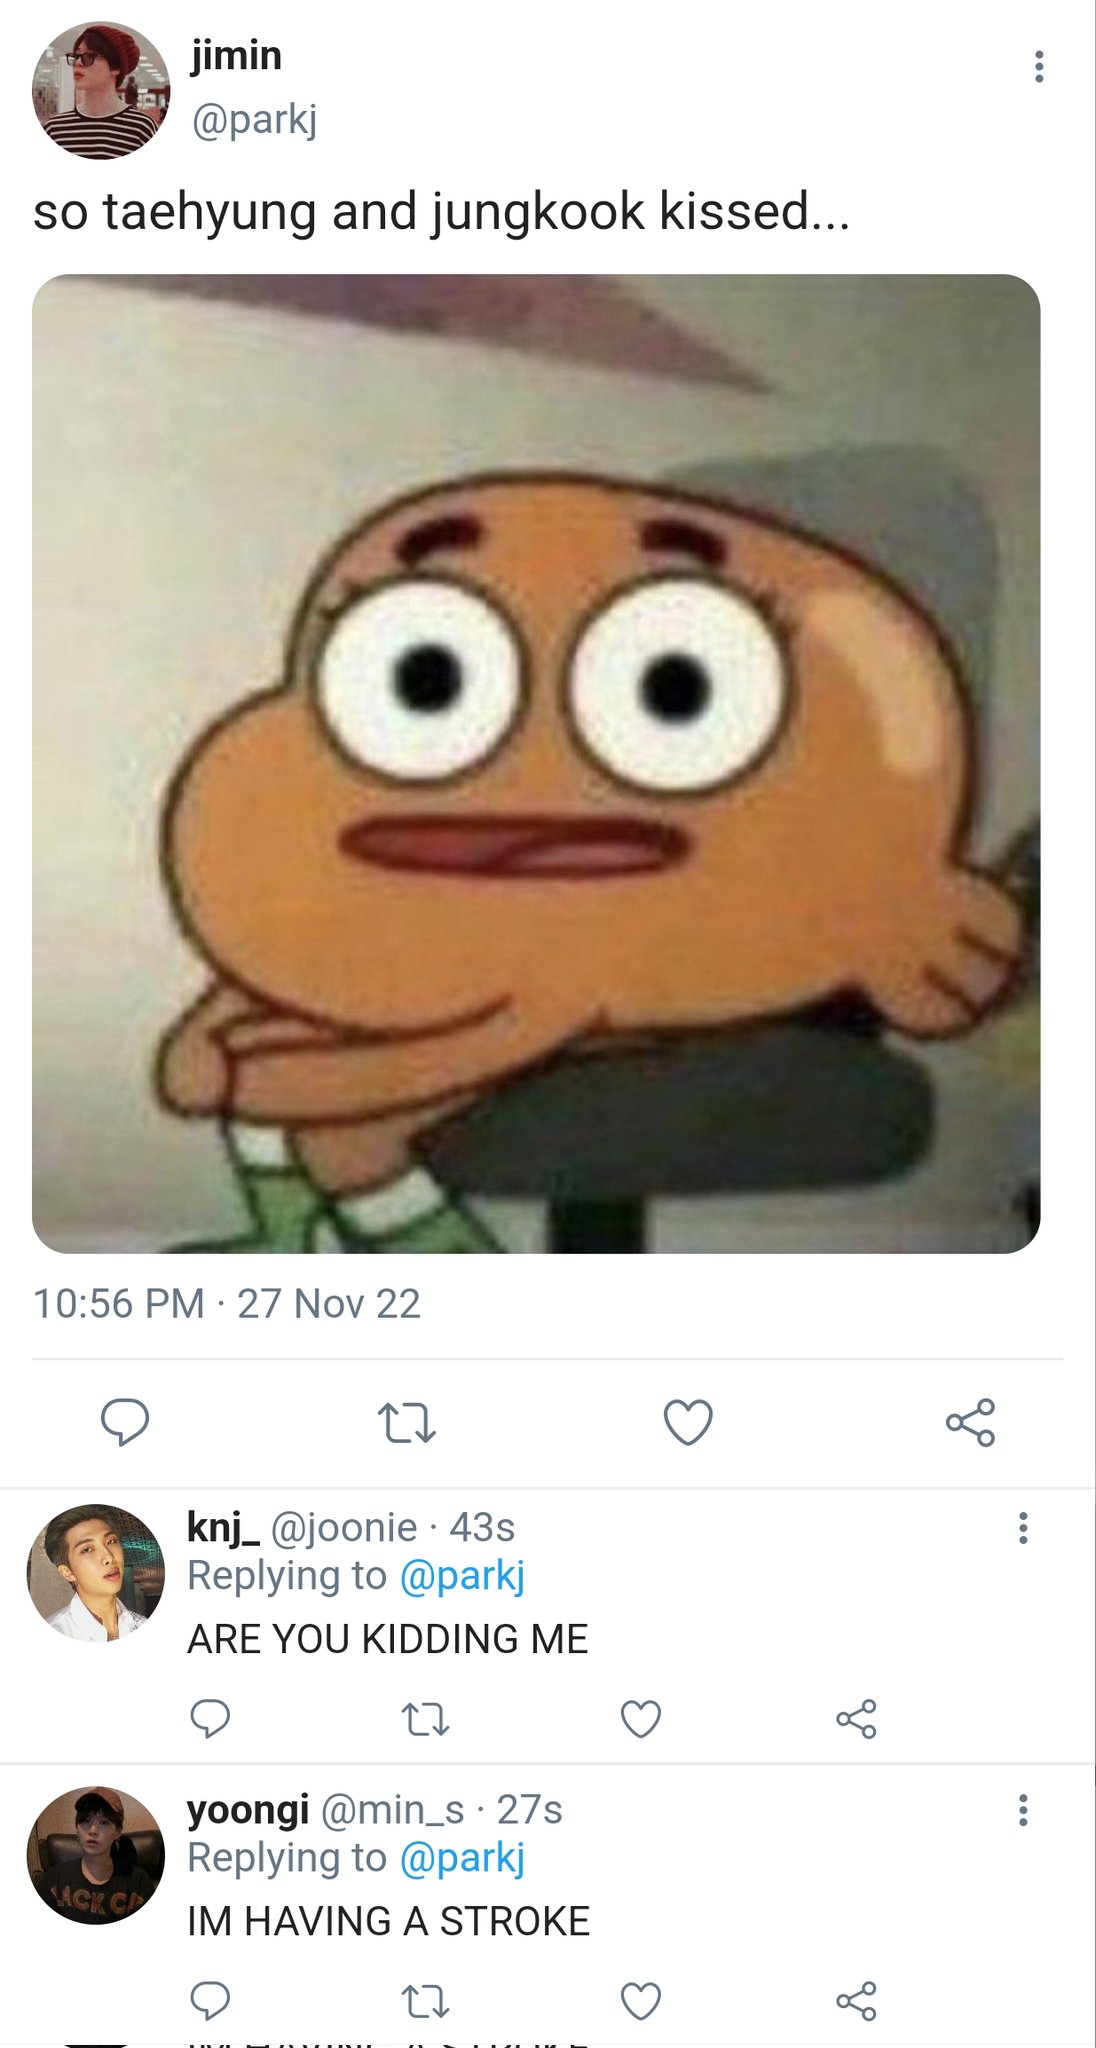The image size is (1096, 2048).
Task: Open more options for jimin's tweet
Action: (x=1039, y=66)
